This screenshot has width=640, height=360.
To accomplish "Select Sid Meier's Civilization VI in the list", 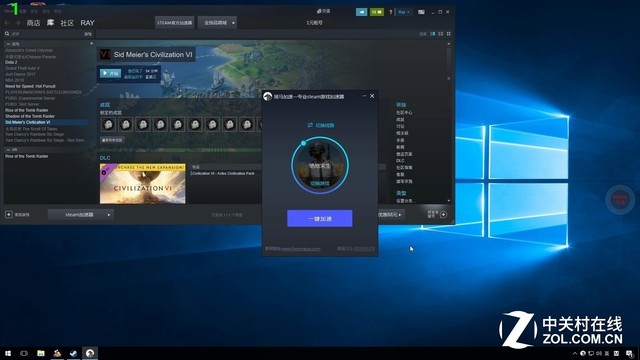I will tap(46, 122).
